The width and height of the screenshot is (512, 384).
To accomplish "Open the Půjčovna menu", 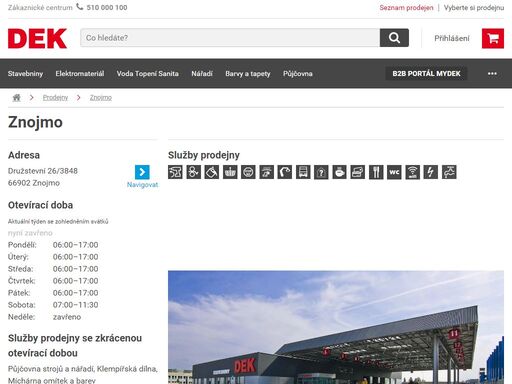I will coord(298,74).
